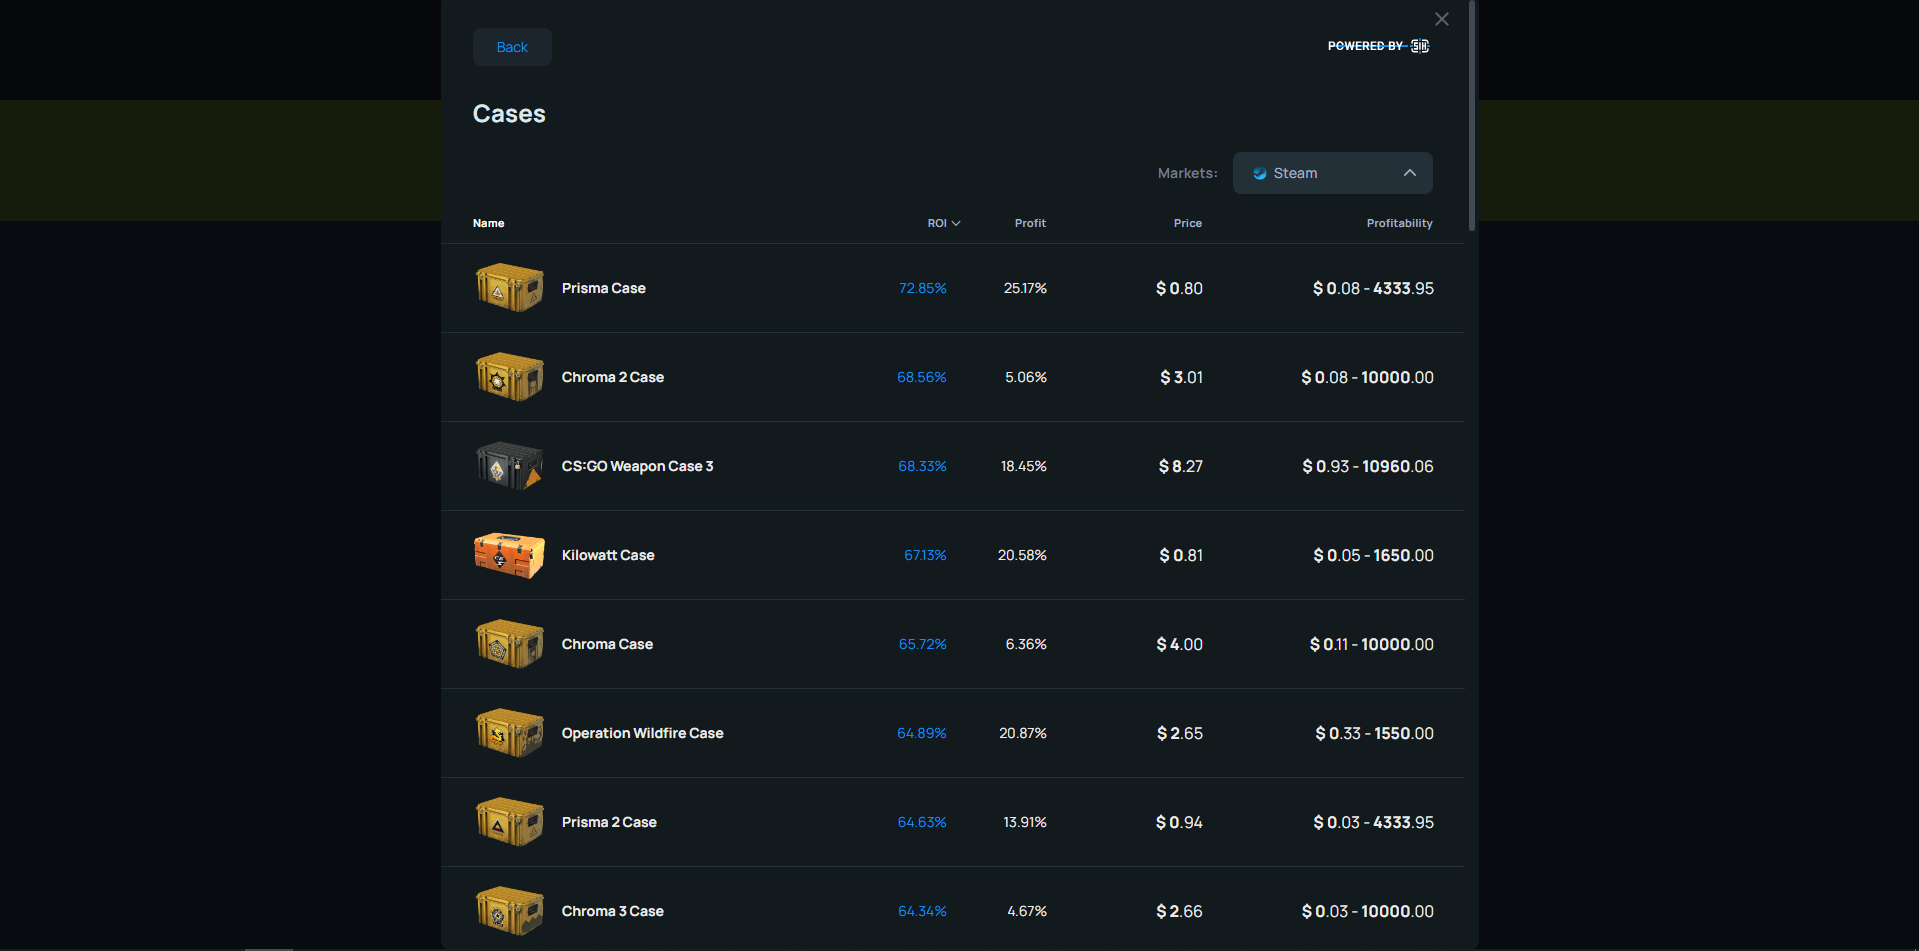
Task: Sort cases by the Price column header
Action: click(x=1187, y=223)
